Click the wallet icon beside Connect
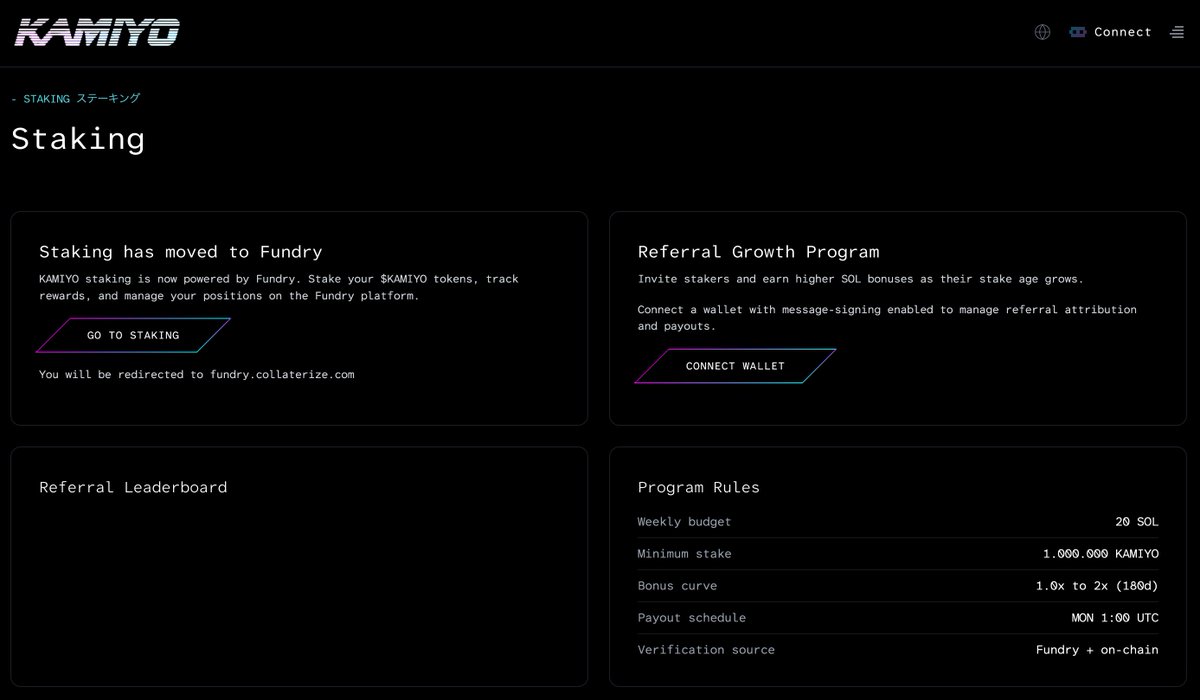 click(1077, 32)
